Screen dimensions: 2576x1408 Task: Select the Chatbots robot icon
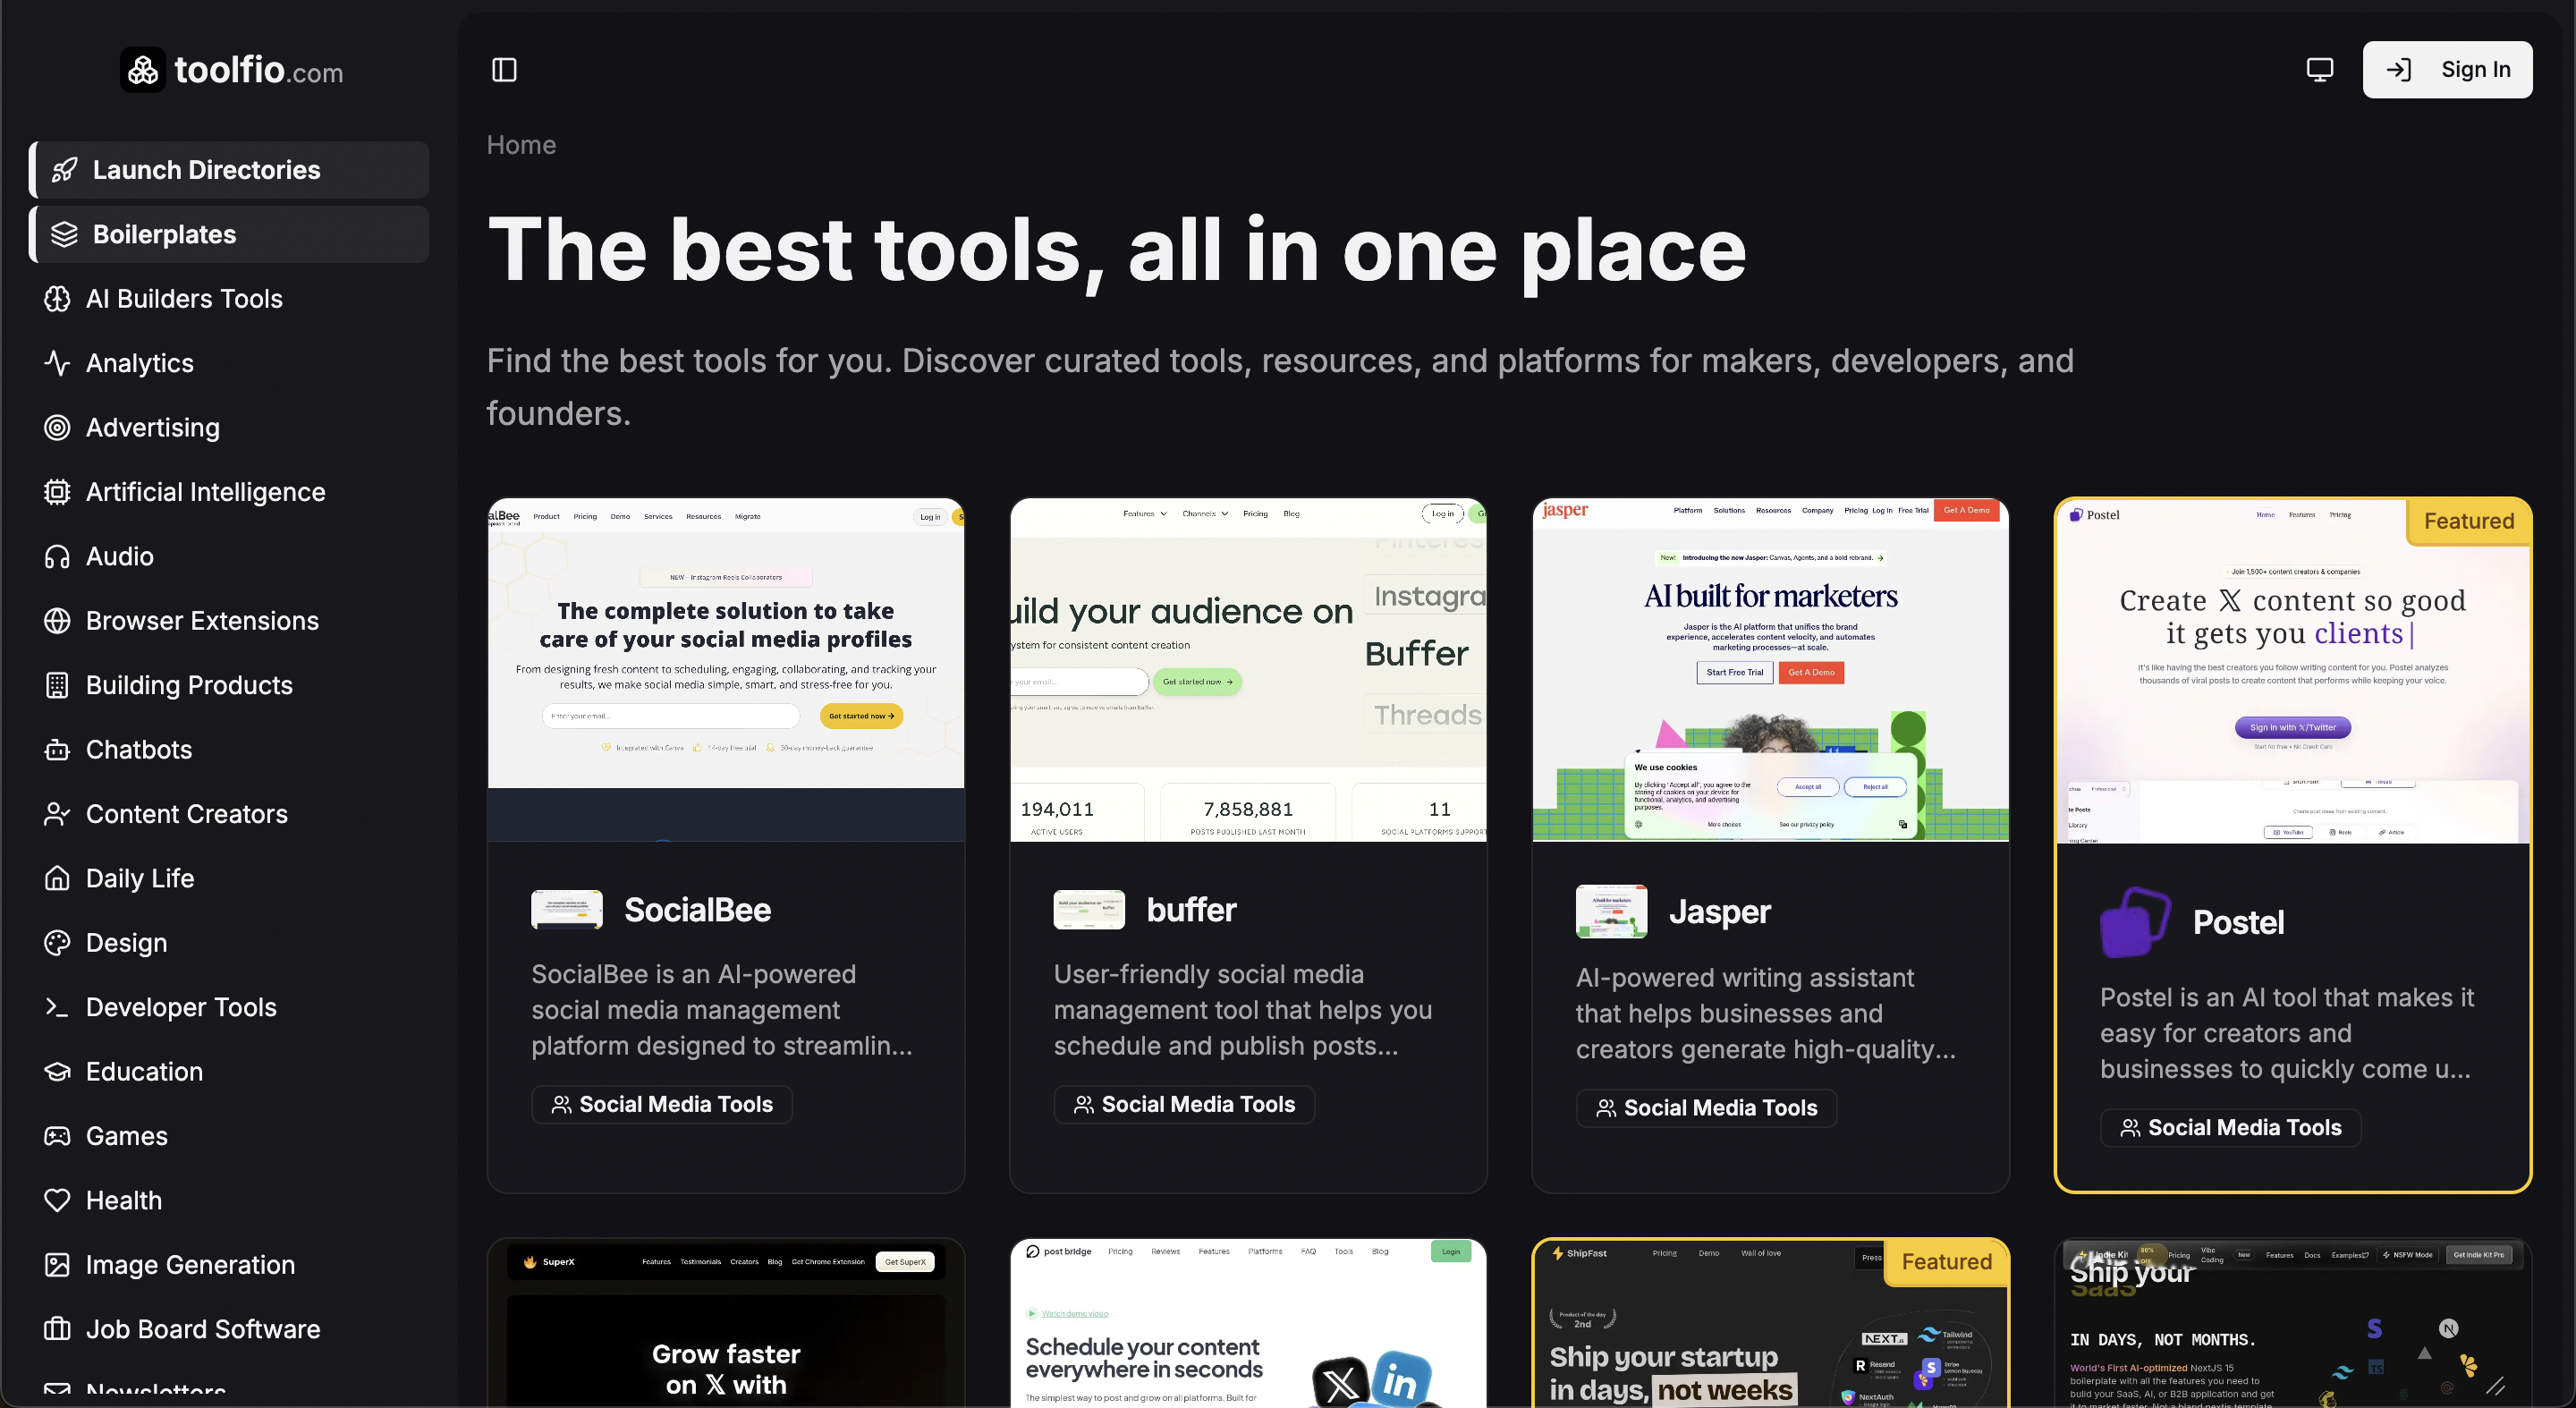pos(57,749)
